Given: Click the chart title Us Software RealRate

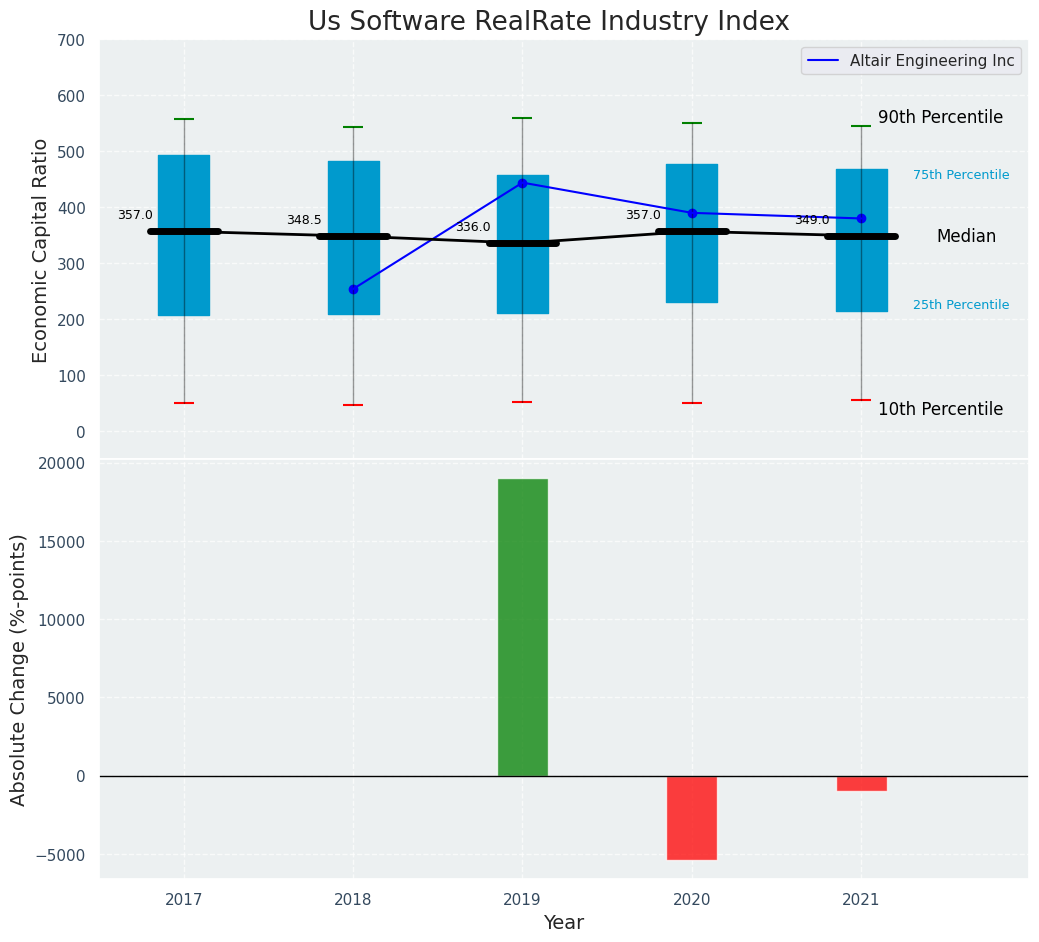Looking at the screenshot, I should click(548, 22).
